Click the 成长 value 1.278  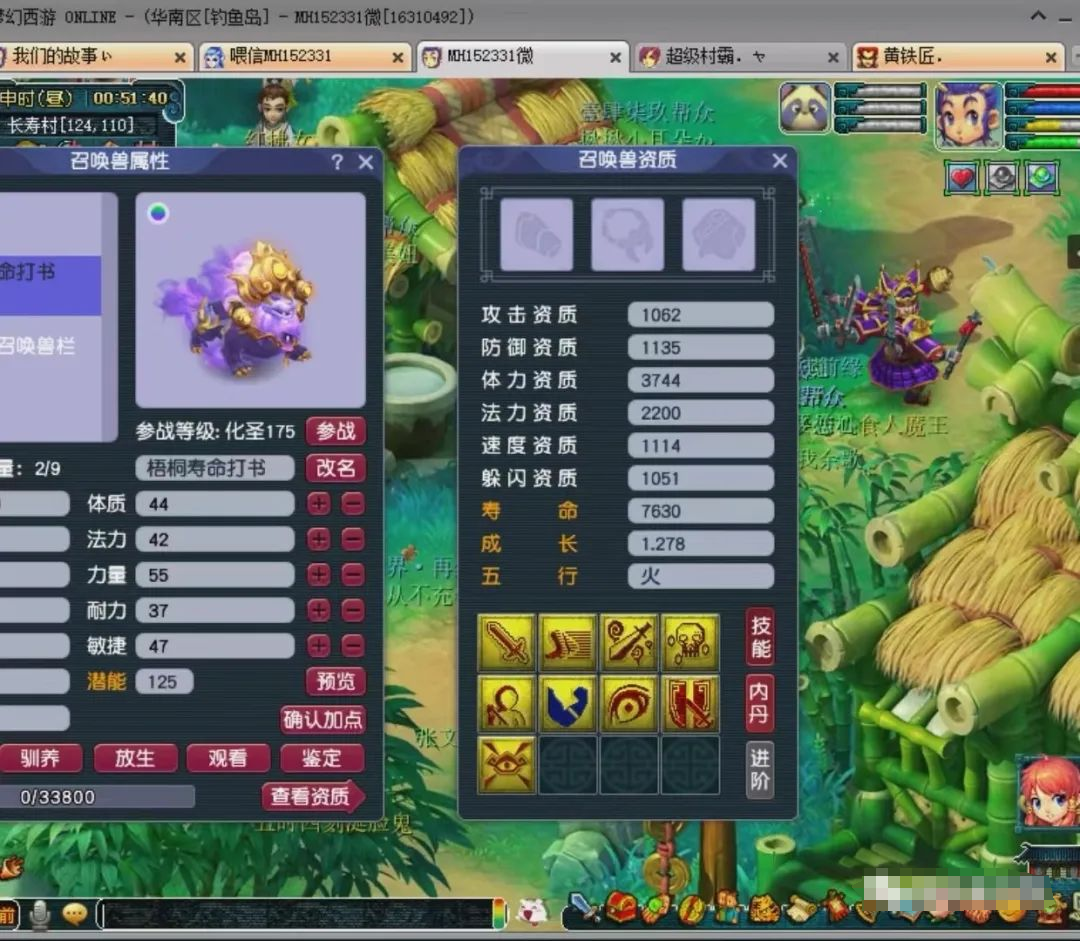click(700, 544)
